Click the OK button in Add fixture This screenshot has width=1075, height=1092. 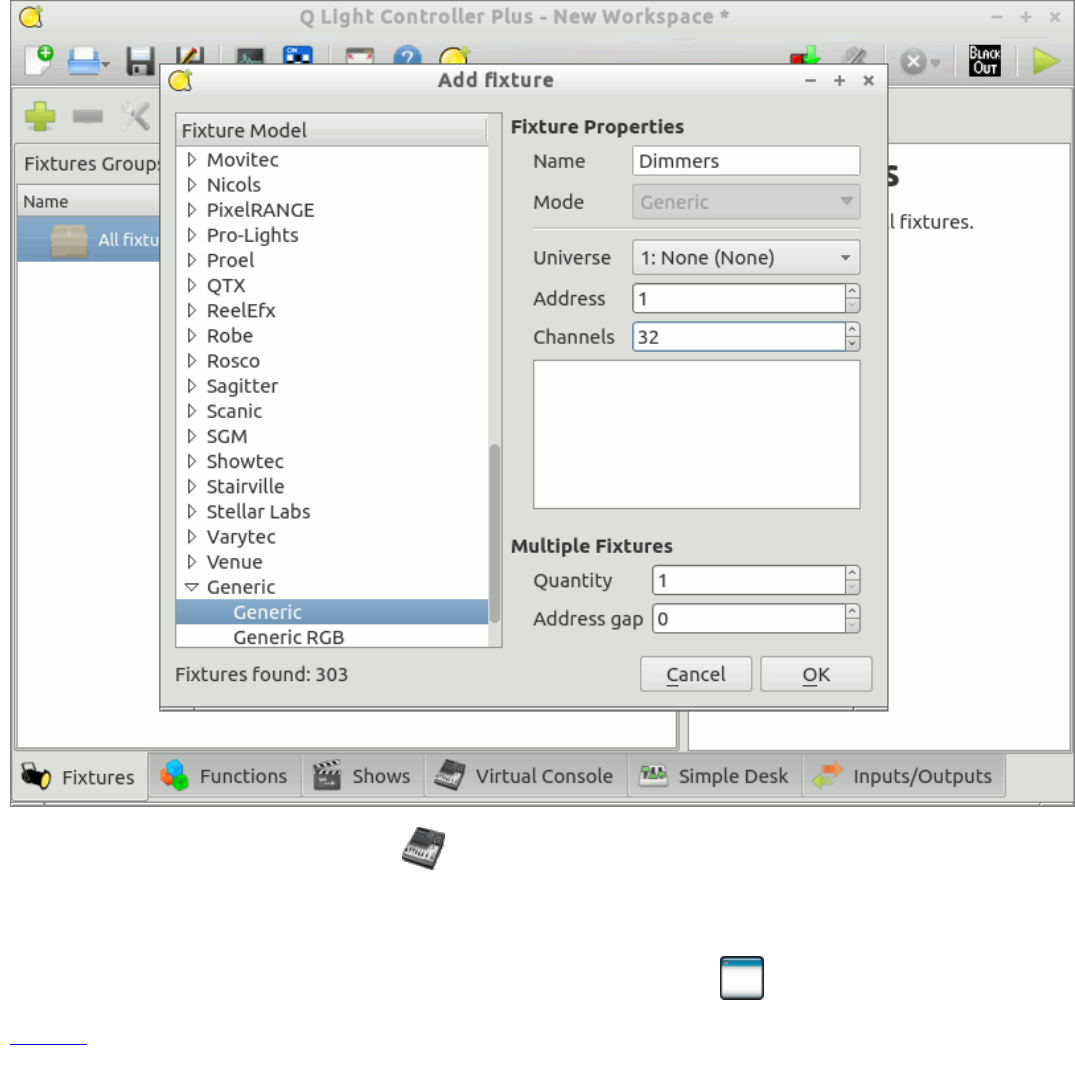click(x=816, y=674)
